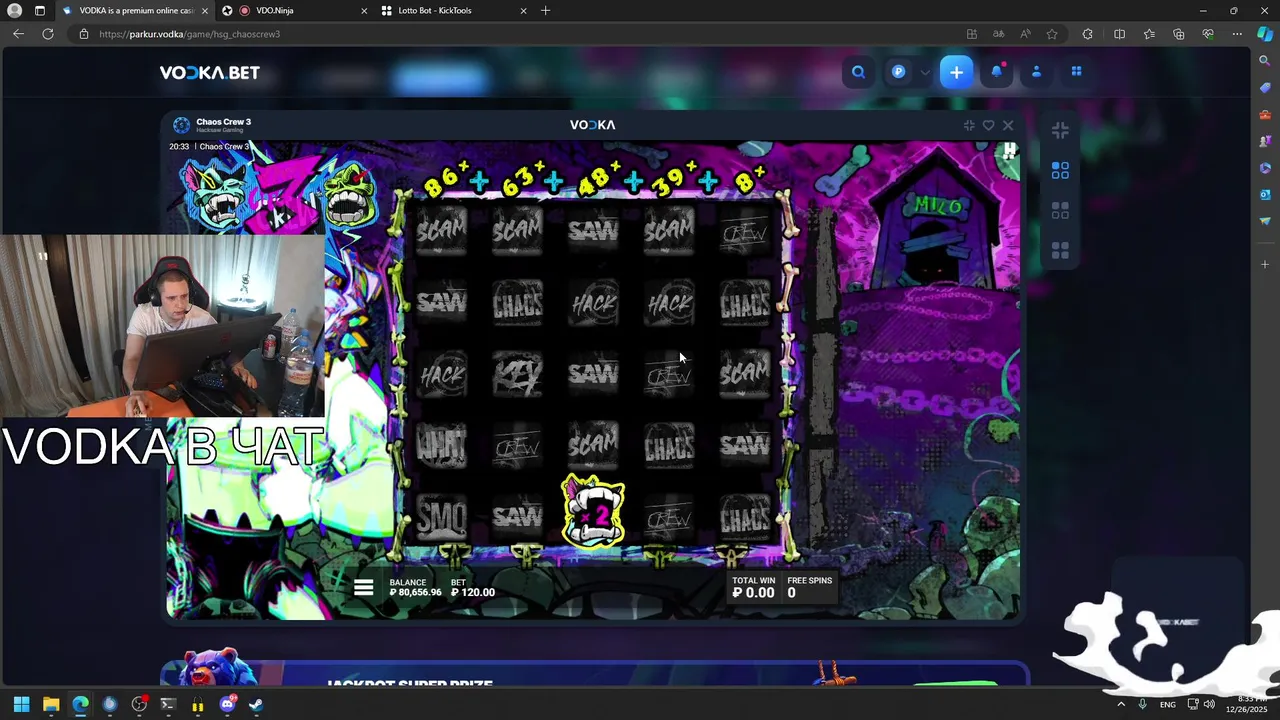Toggle browser split screen view

[1119, 34]
